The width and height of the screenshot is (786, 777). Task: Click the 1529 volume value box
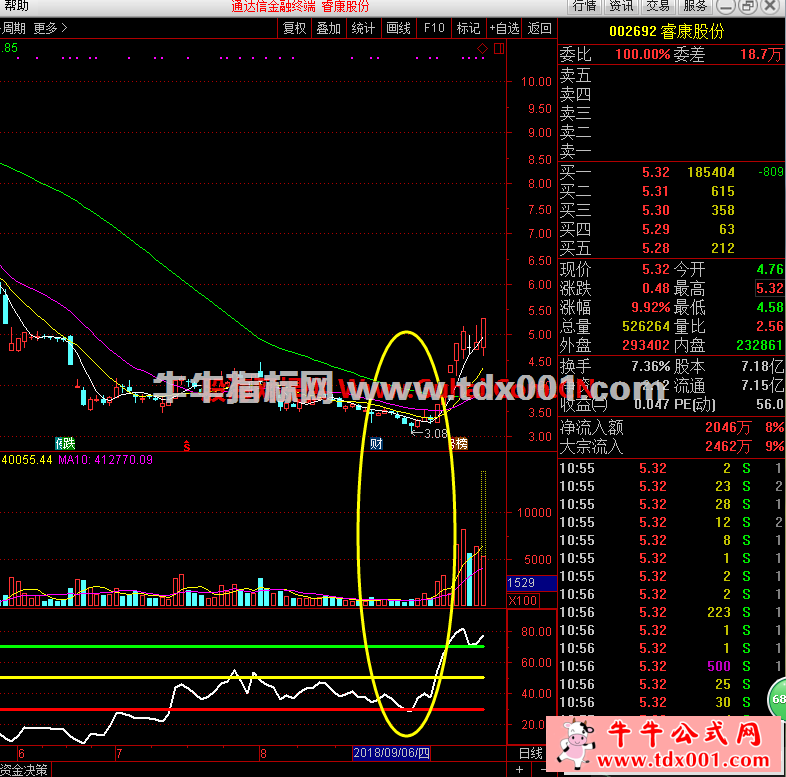531,582
